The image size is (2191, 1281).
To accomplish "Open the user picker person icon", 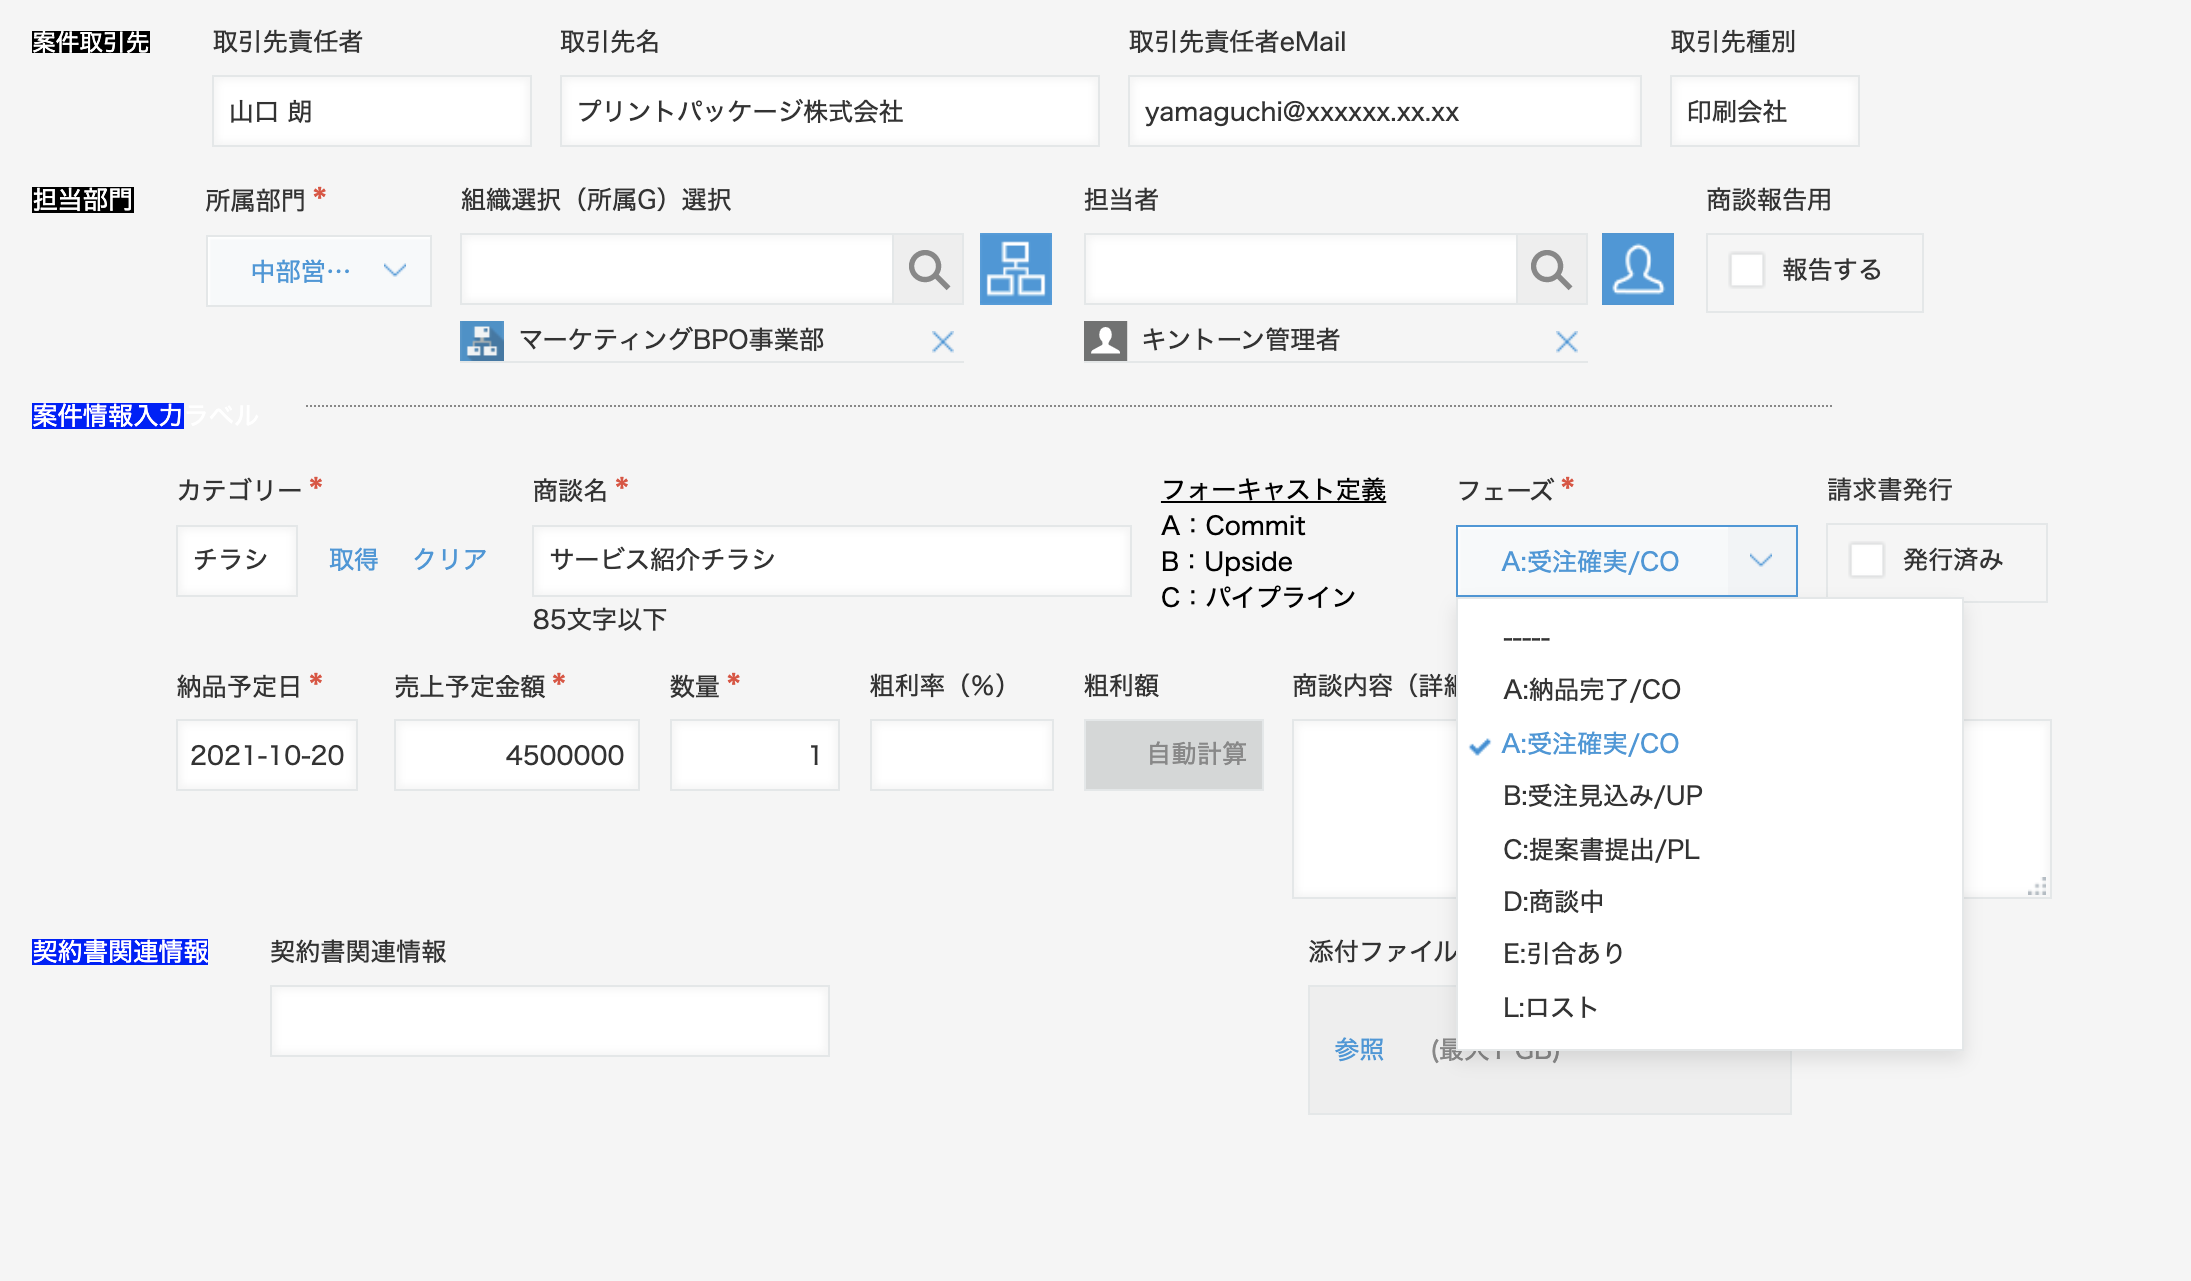I will point(1637,269).
